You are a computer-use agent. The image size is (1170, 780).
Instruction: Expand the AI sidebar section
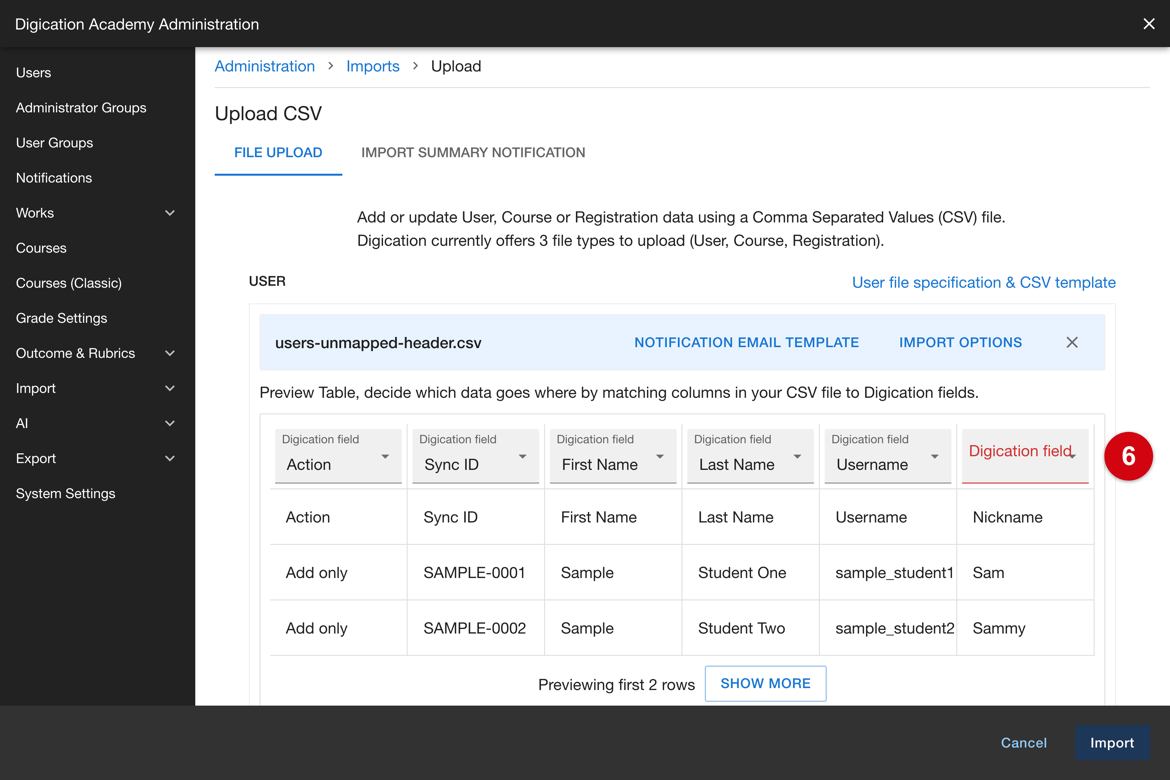169,423
